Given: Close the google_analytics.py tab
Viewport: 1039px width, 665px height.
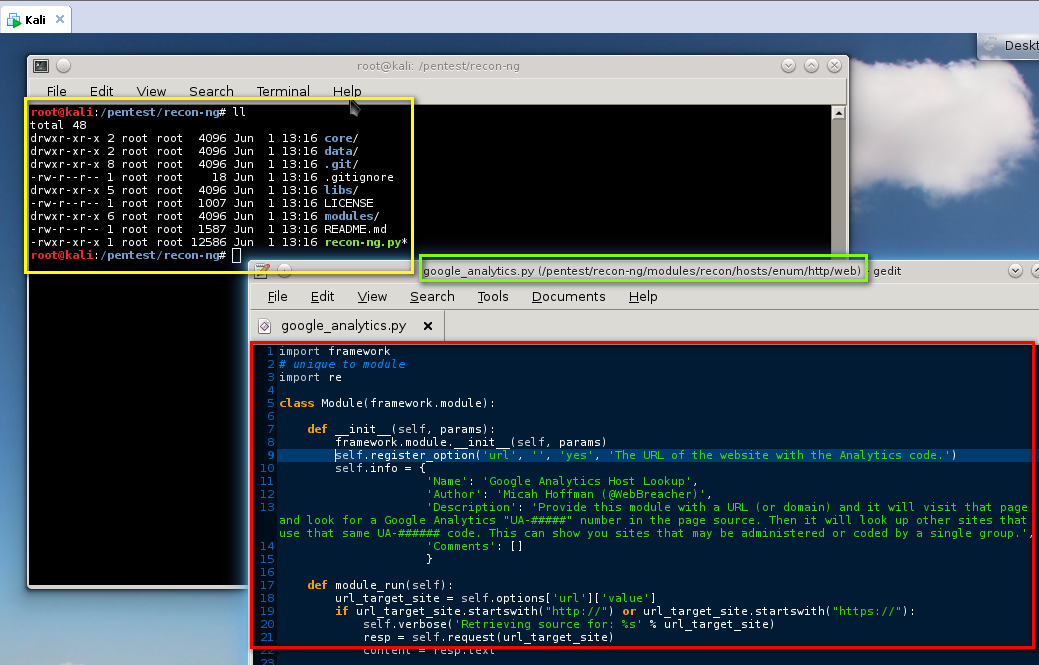Looking at the screenshot, I should (x=428, y=326).
